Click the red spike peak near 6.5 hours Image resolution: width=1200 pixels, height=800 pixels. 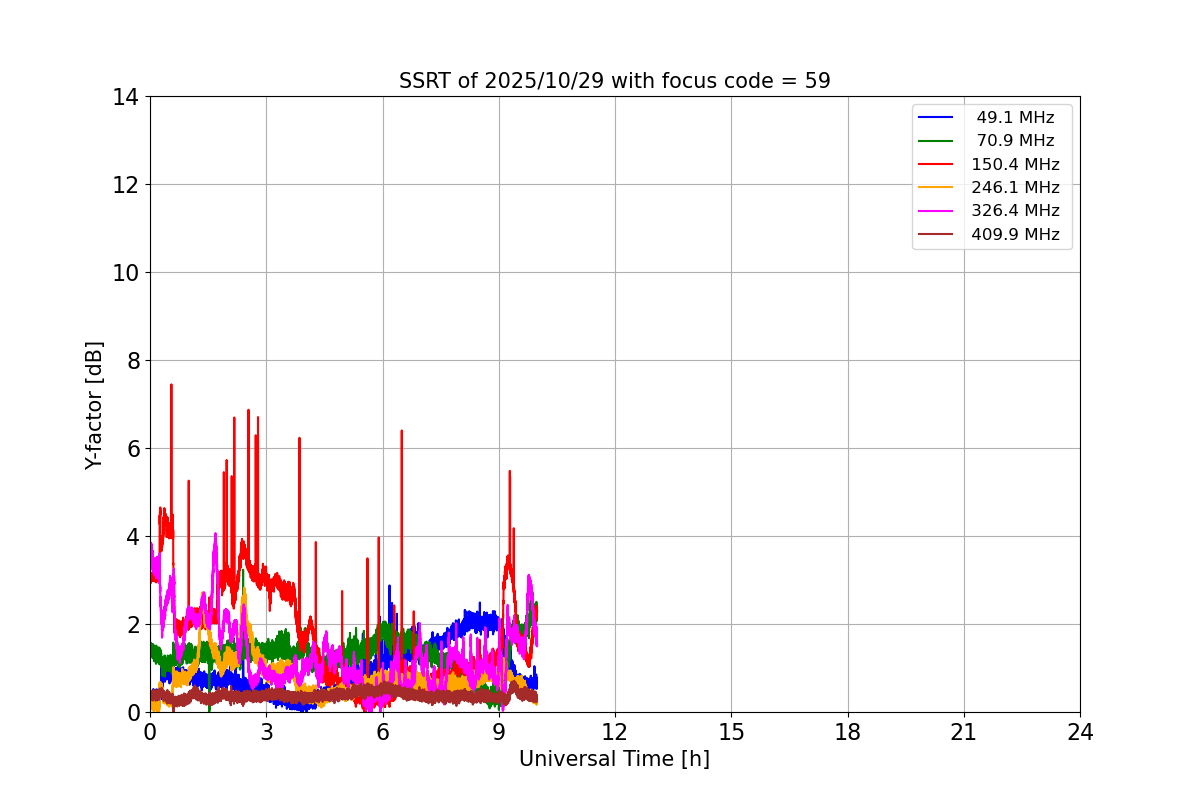click(402, 431)
